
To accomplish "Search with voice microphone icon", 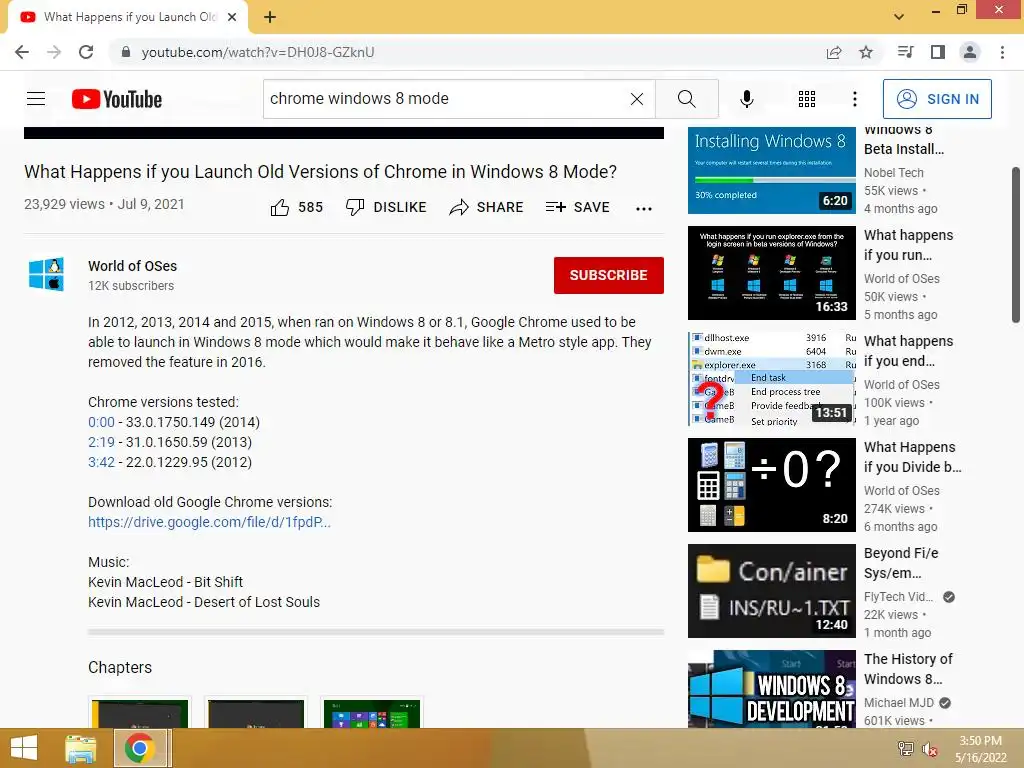I will (x=746, y=99).
